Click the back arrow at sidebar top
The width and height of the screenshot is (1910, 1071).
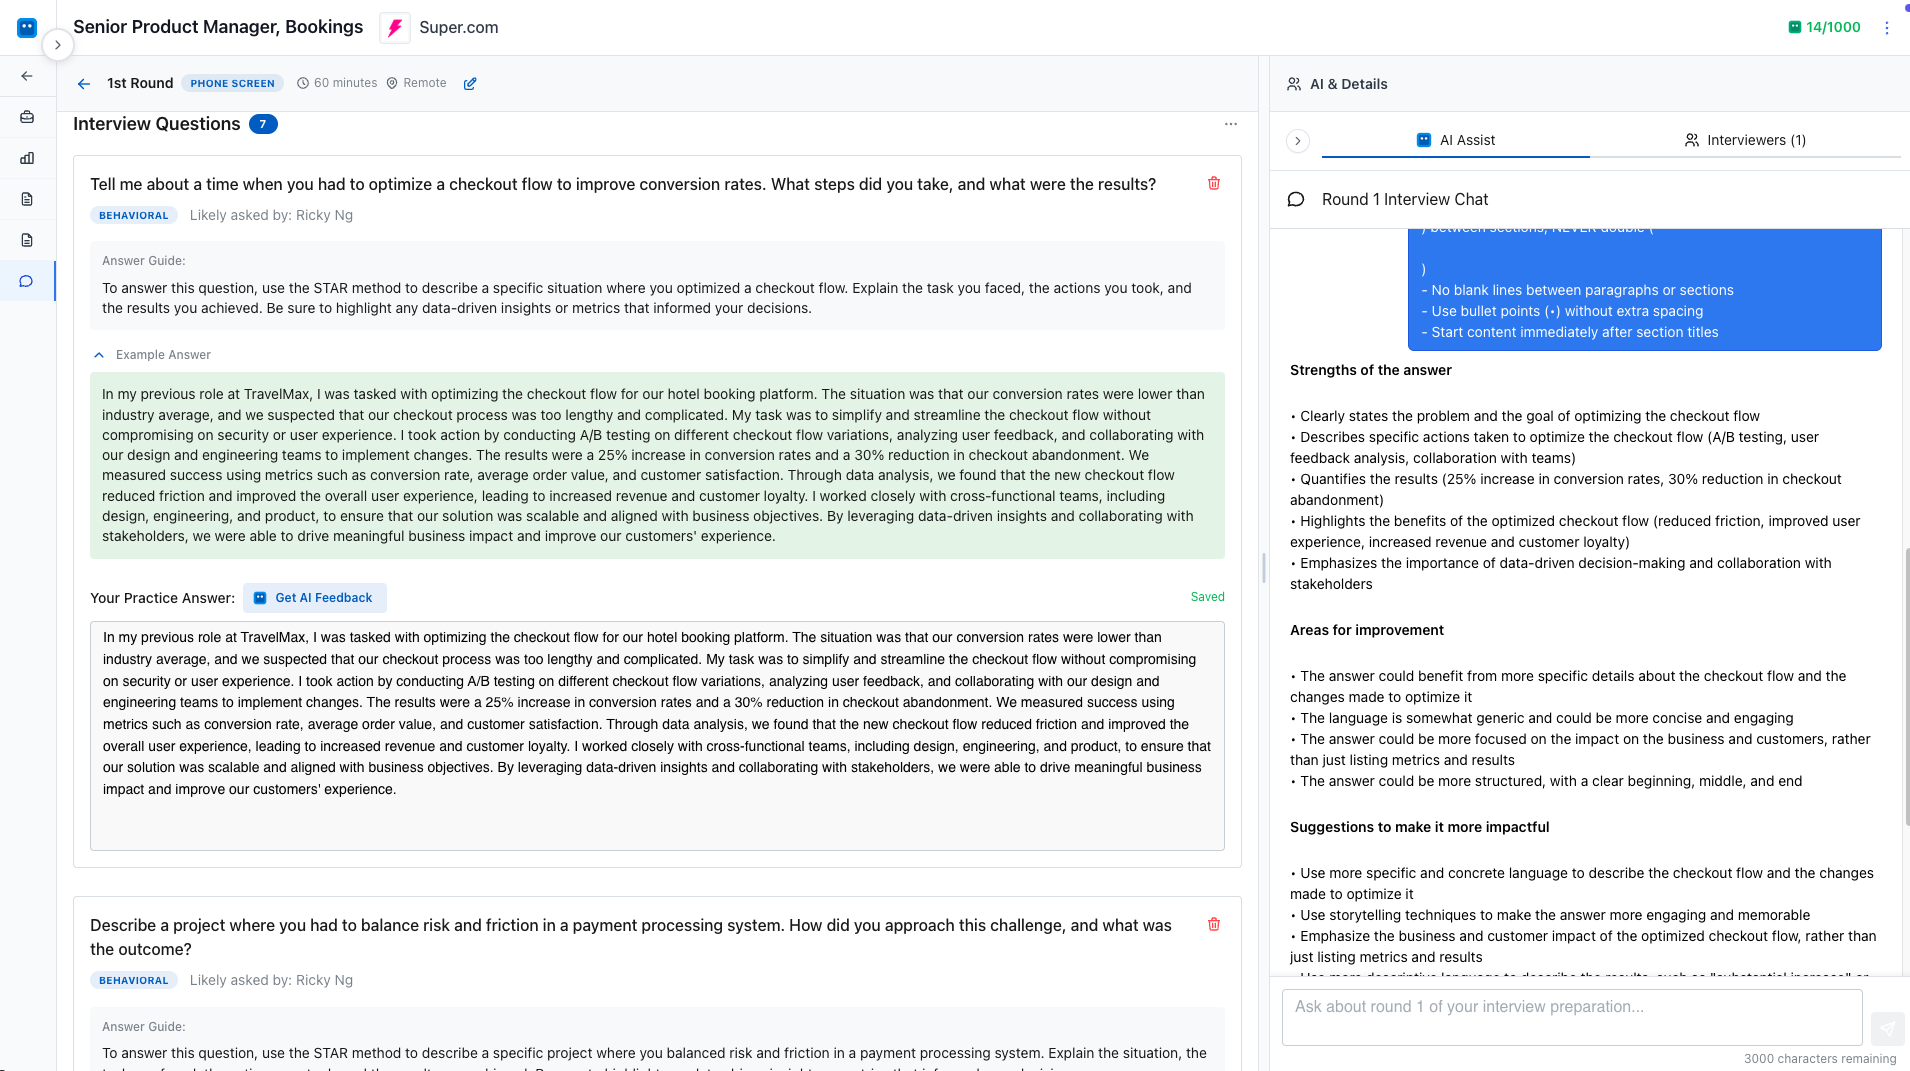(27, 75)
